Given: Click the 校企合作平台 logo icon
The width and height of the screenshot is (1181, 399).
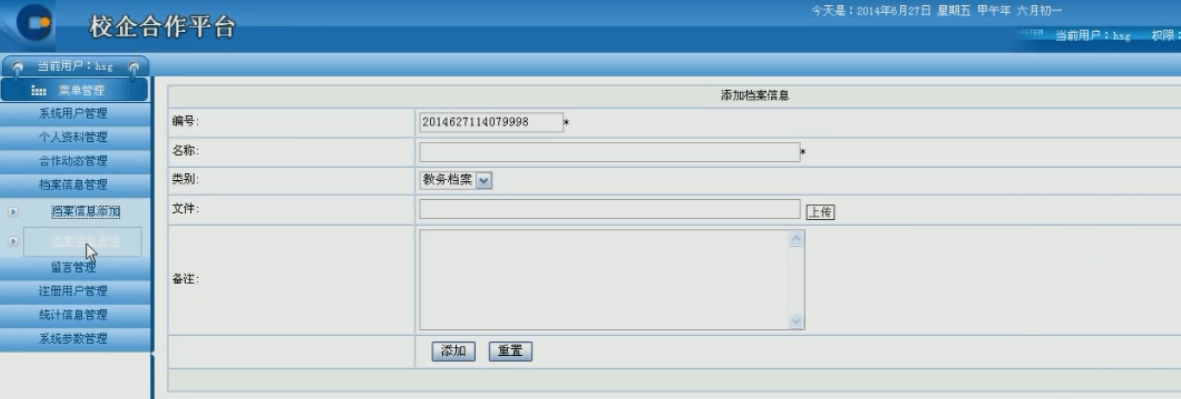Looking at the screenshot, I should (x=34, y=22).
